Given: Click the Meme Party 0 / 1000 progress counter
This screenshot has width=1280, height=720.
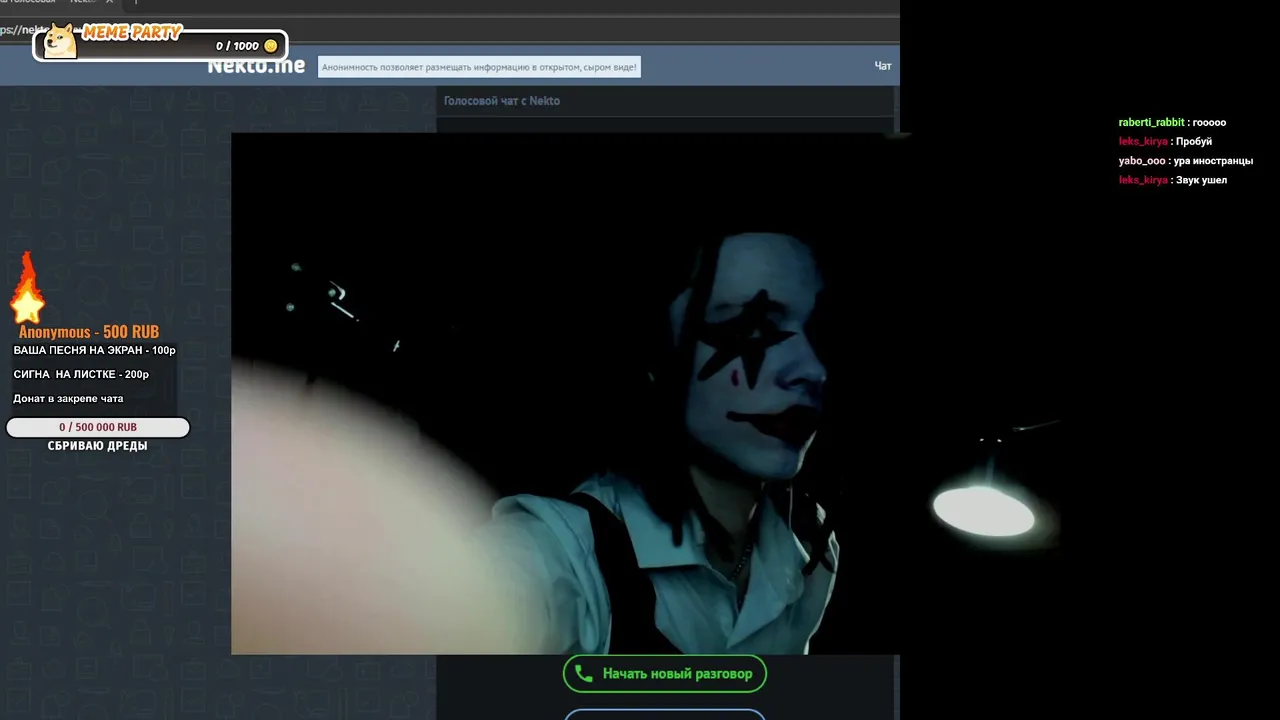Looking at the screenshot, I should (238, 46).
